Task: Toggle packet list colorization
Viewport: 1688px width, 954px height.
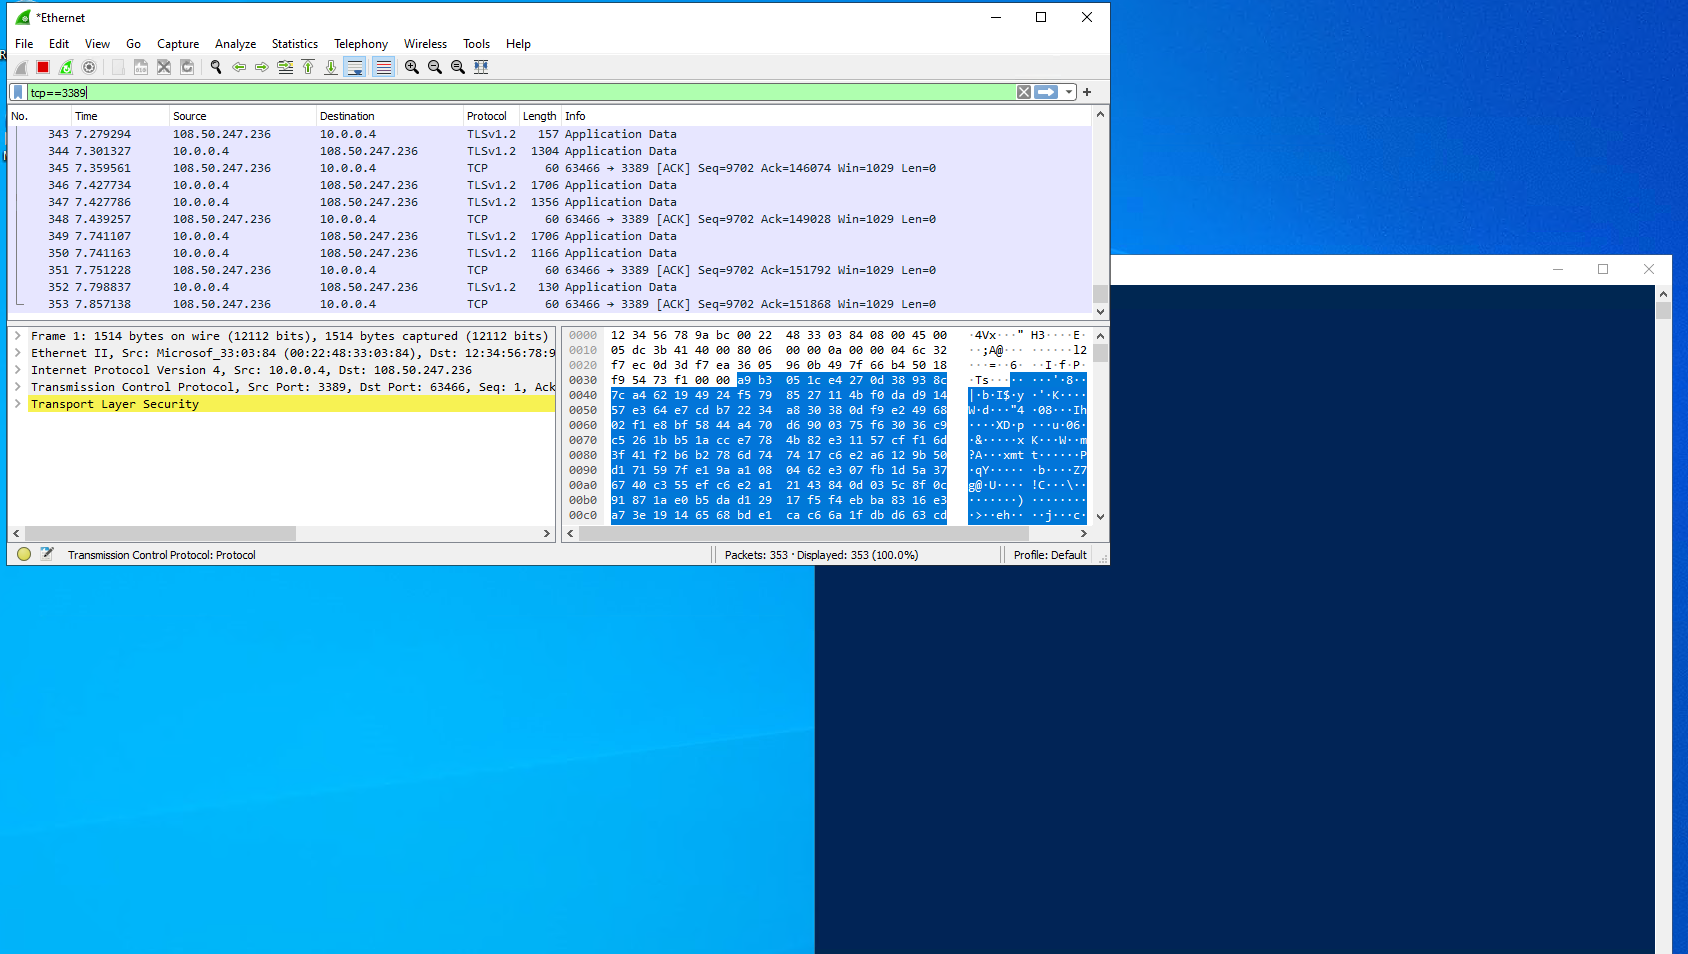Action: [x=384, y=66]
